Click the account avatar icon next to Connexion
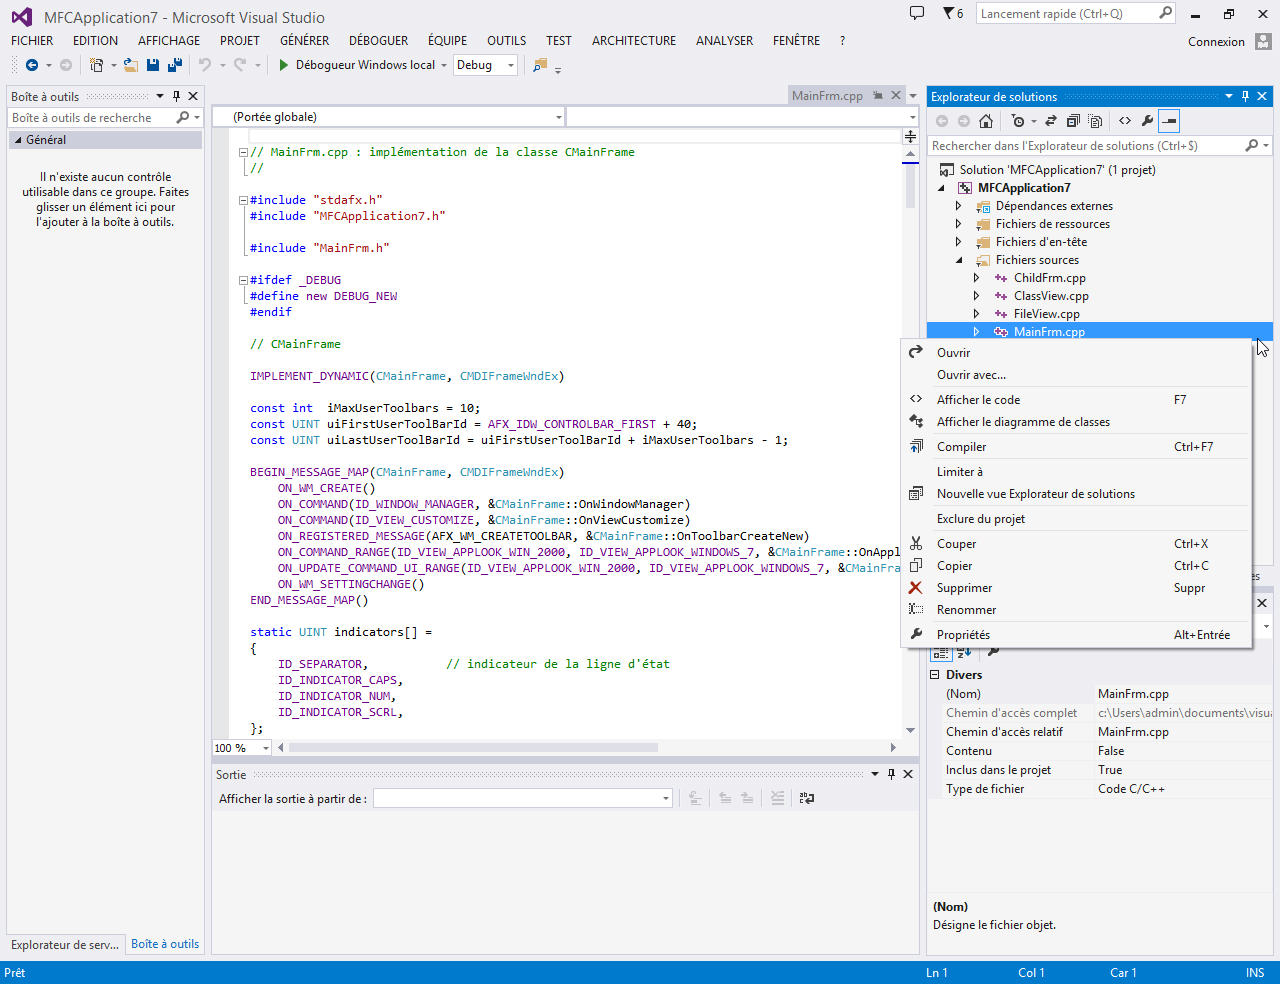This screenshot has height=984, width=1280. pos(1263,41)
